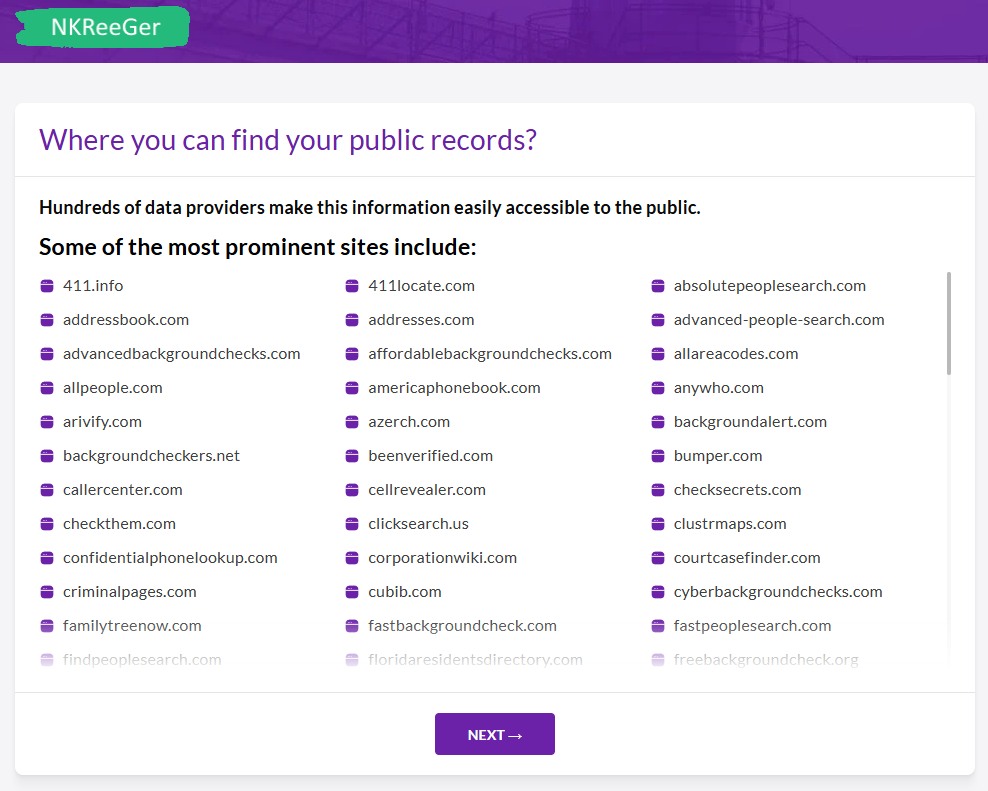Click the icon beside bumper.com
This screenshot has width=988, height=791.
(x=658, y=456)
